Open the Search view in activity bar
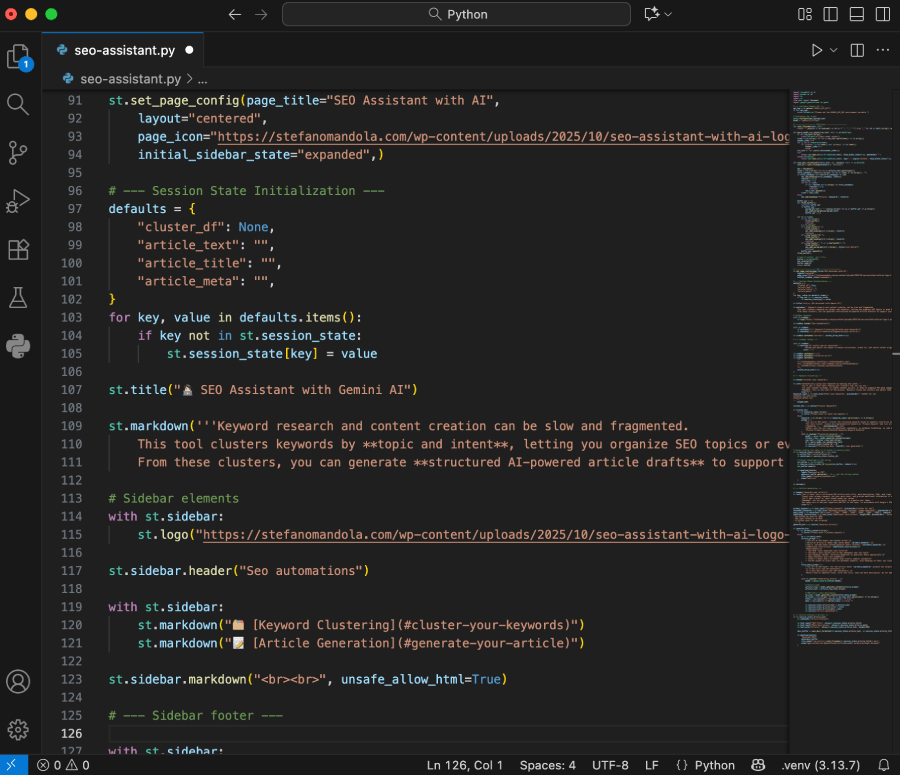This screenshot has width=900, height=775. [x=18, y=104]
